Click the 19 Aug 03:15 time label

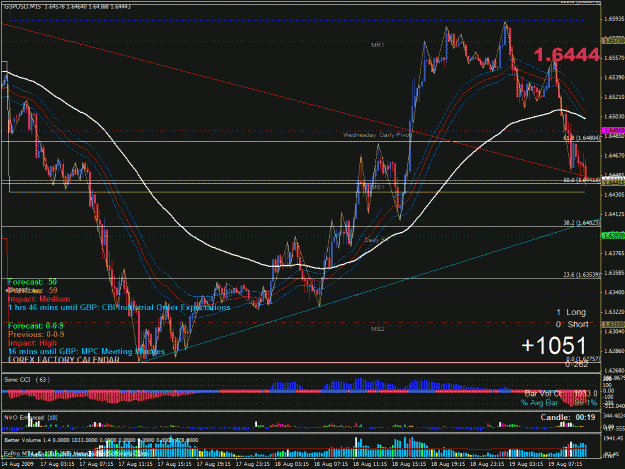[x=526, y=464]
